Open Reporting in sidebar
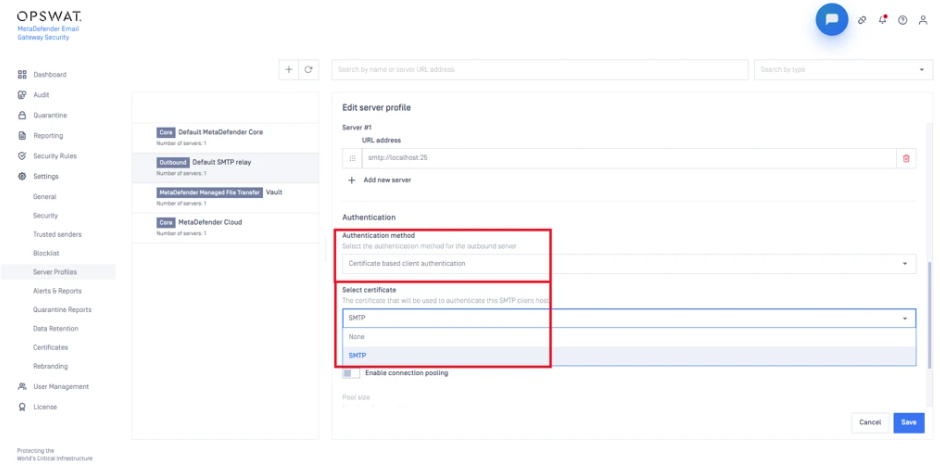The image size is (940, 472). click(48, 136)
